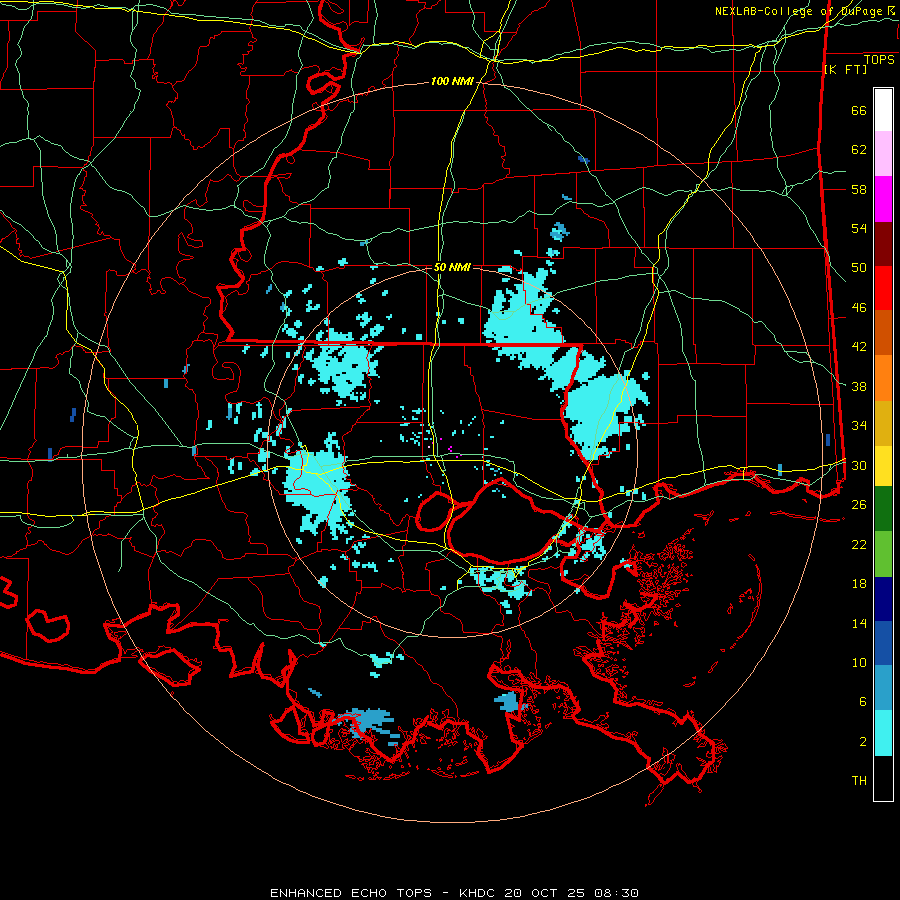Click the 08:30 timestamp
Viewport: 900px width, 900px height.
[617, 893]
